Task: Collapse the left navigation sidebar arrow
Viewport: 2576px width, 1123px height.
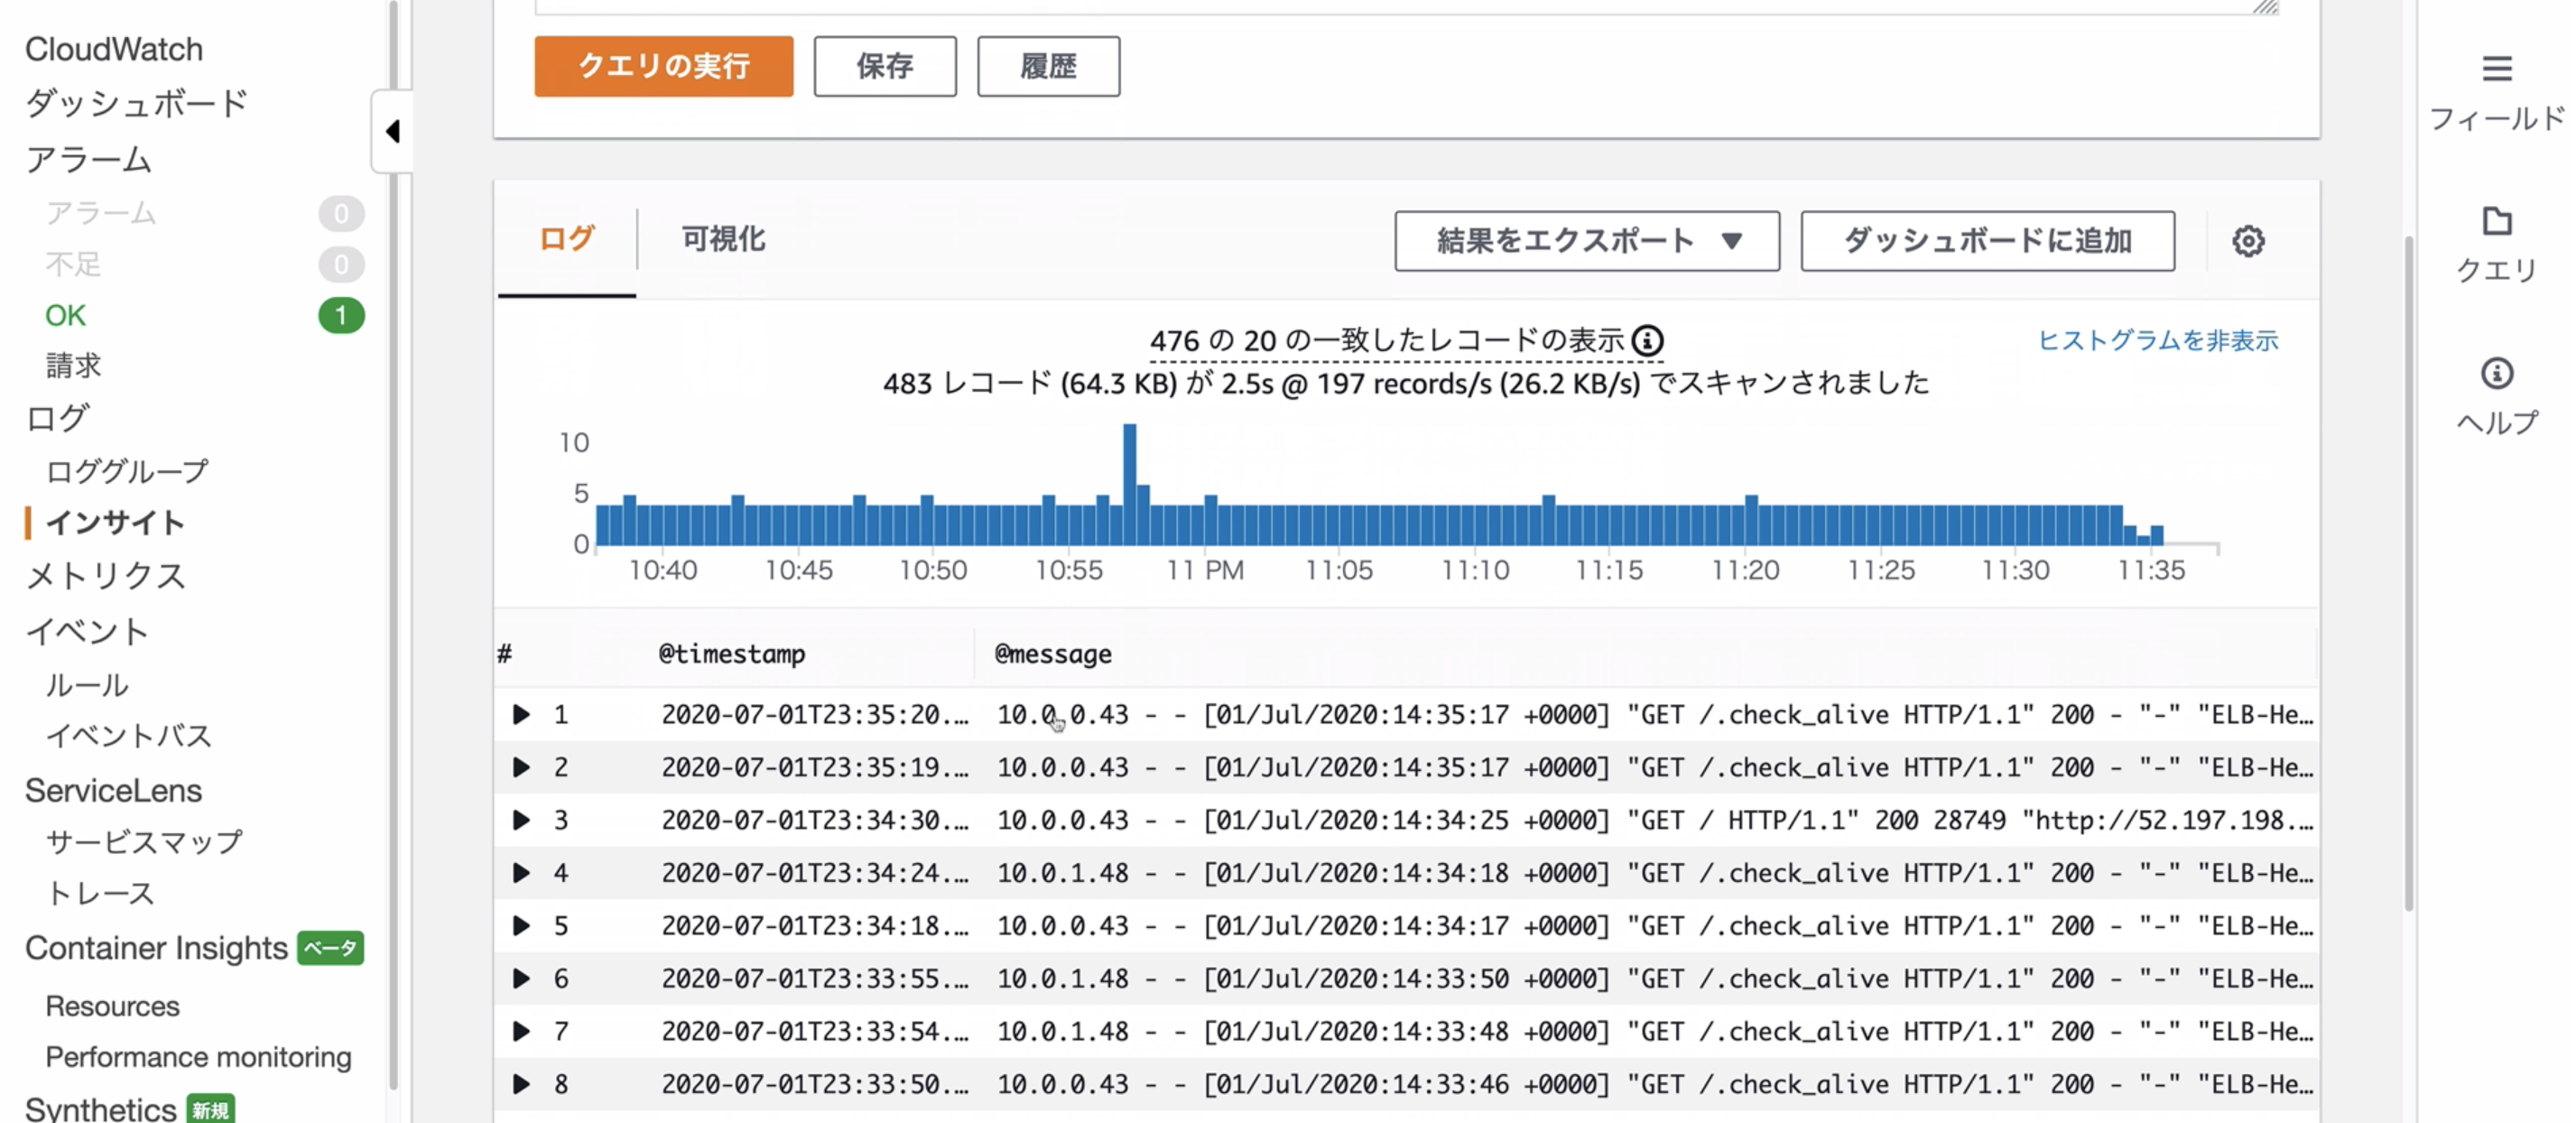Action: (x=393, y=131)
